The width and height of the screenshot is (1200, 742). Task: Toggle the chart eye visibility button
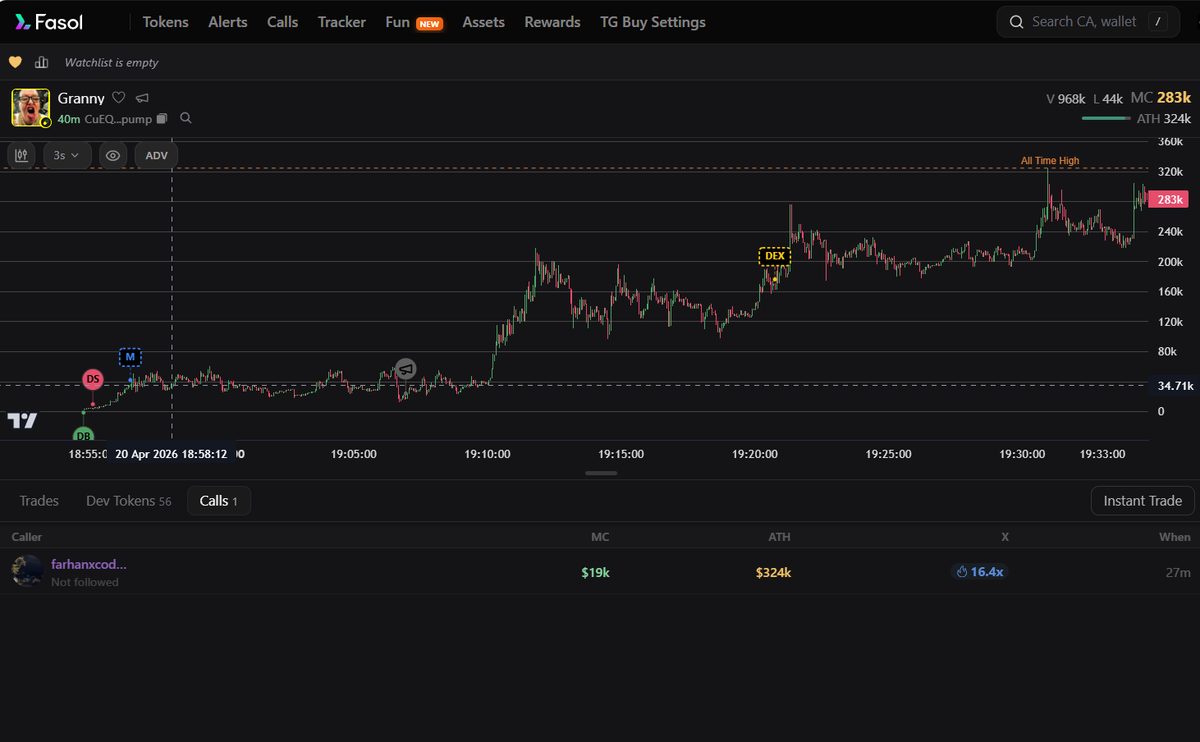click(113, 155)
